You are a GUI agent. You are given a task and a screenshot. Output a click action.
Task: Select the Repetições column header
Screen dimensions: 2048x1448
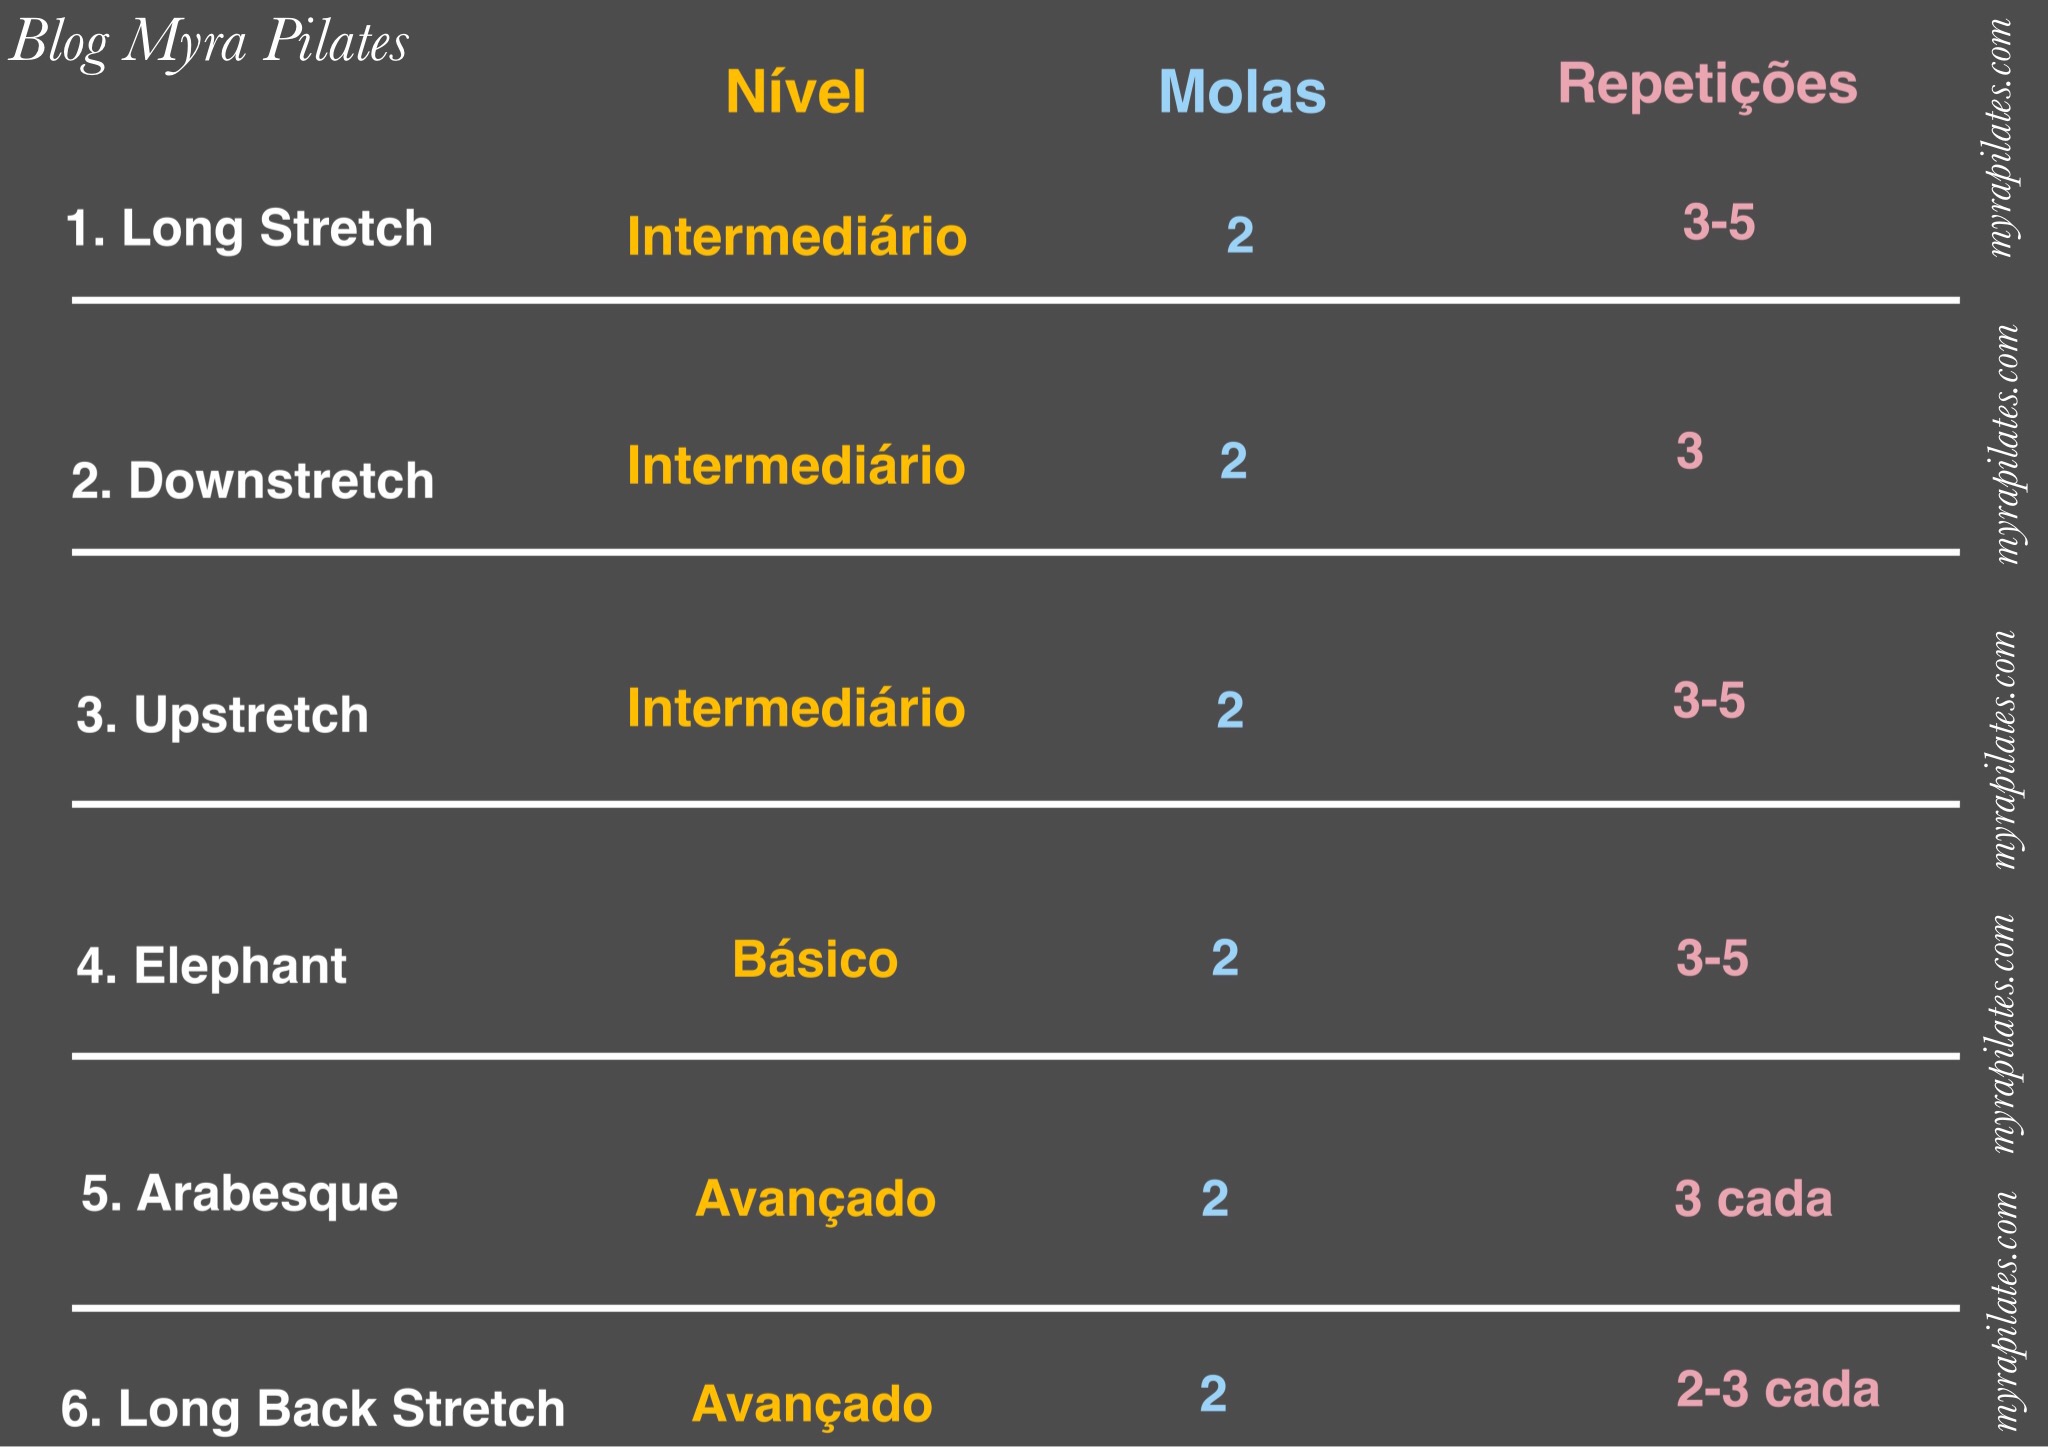coord(1707,84)
